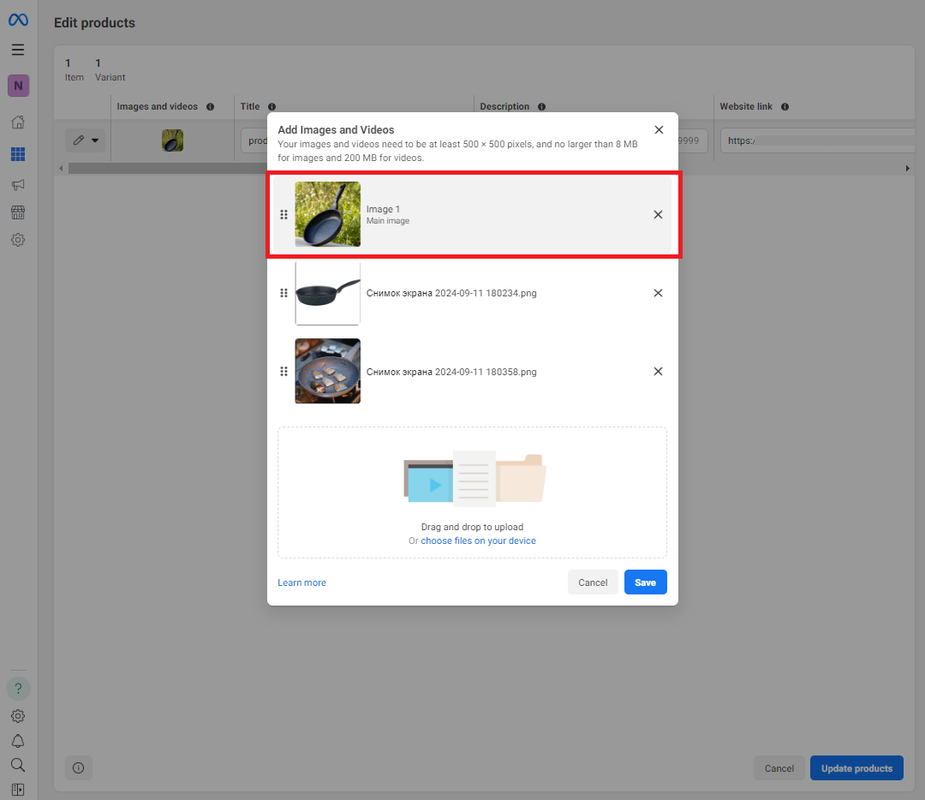Open the upper settings gear in the sidebar
The width and height of the screenshot is (925, 800).
pos(18,240)
